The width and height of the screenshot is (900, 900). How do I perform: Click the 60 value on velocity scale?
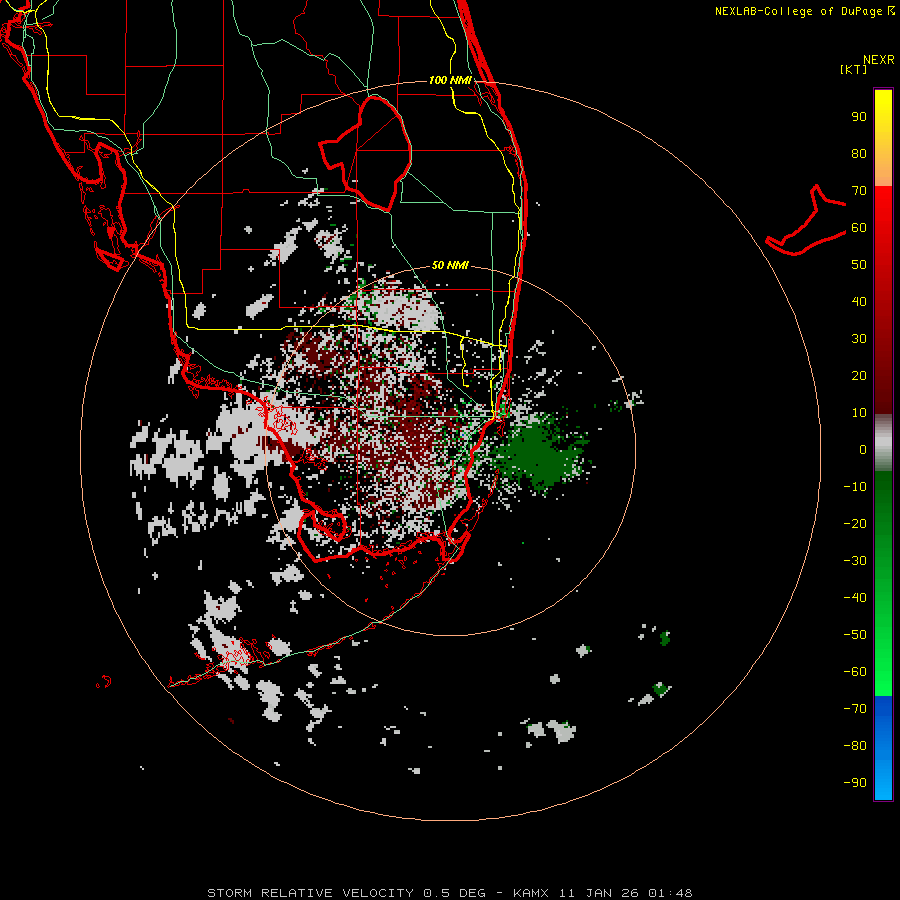(x=859, y=228)
